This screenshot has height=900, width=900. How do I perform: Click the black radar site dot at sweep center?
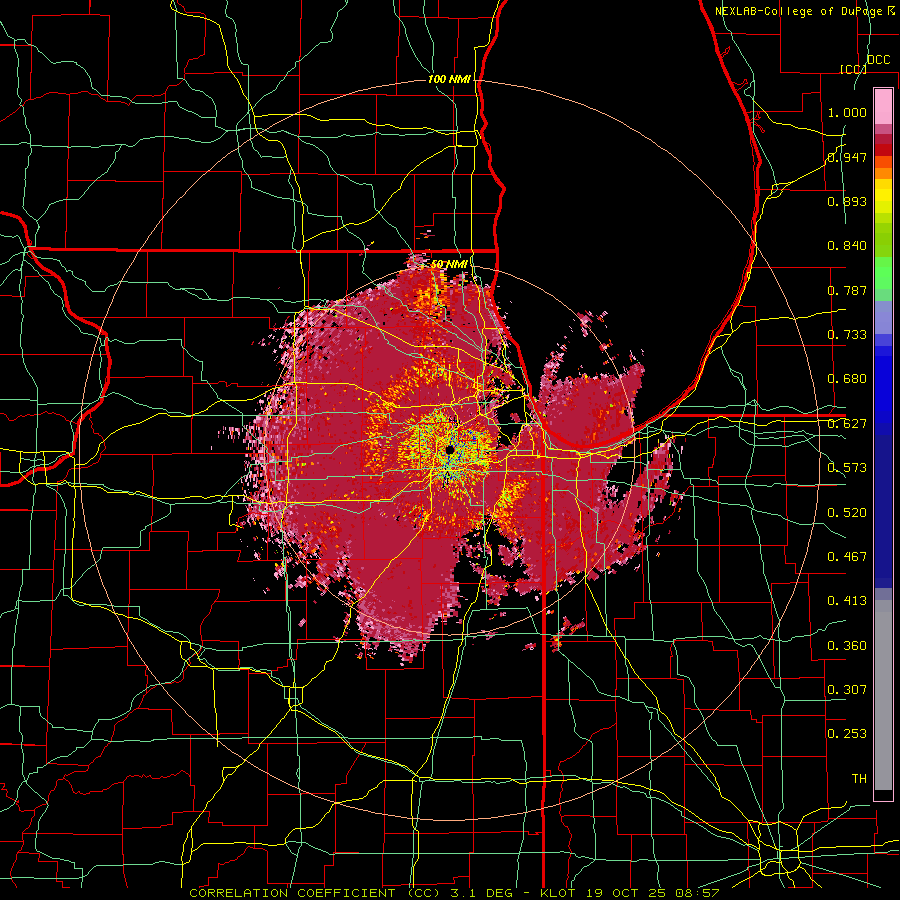point(451,449)
